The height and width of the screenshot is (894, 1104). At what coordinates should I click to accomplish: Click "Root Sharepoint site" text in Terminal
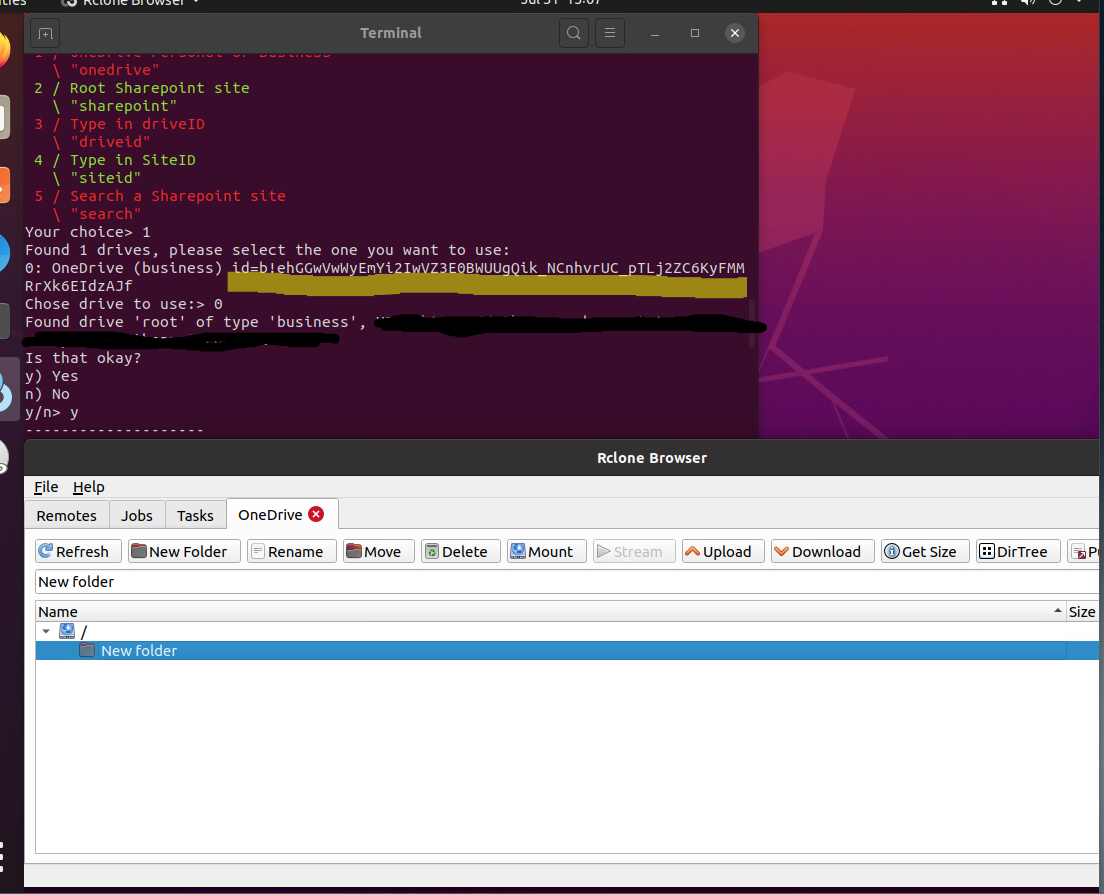coord(159,88)
